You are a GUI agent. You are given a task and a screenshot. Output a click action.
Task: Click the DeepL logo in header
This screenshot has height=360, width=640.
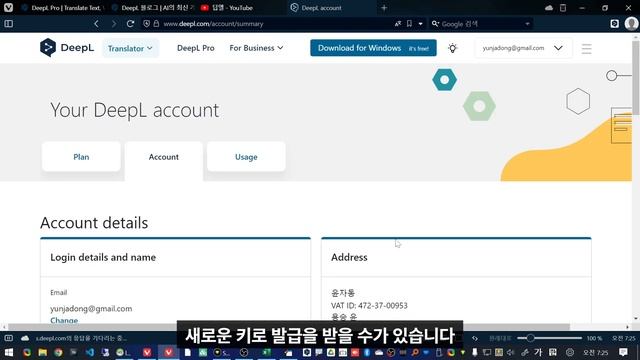click(x=67, y=48)
